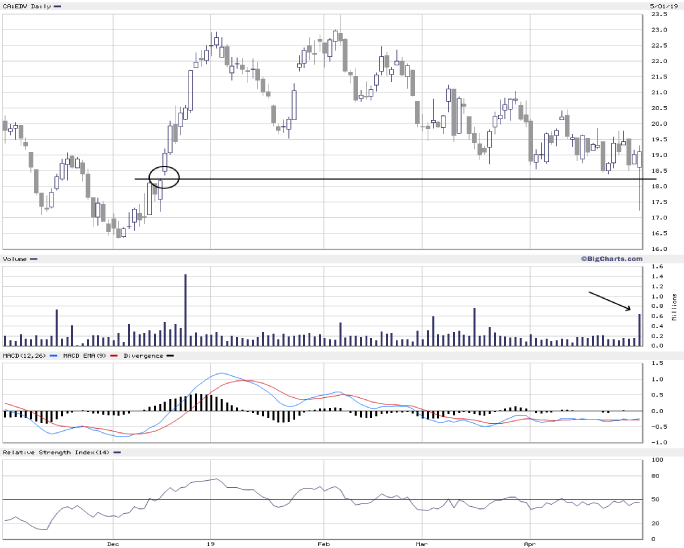The image size is (684, 548).
Task: Click the Apr label on the time axis
Action: (x=529, y=544)
